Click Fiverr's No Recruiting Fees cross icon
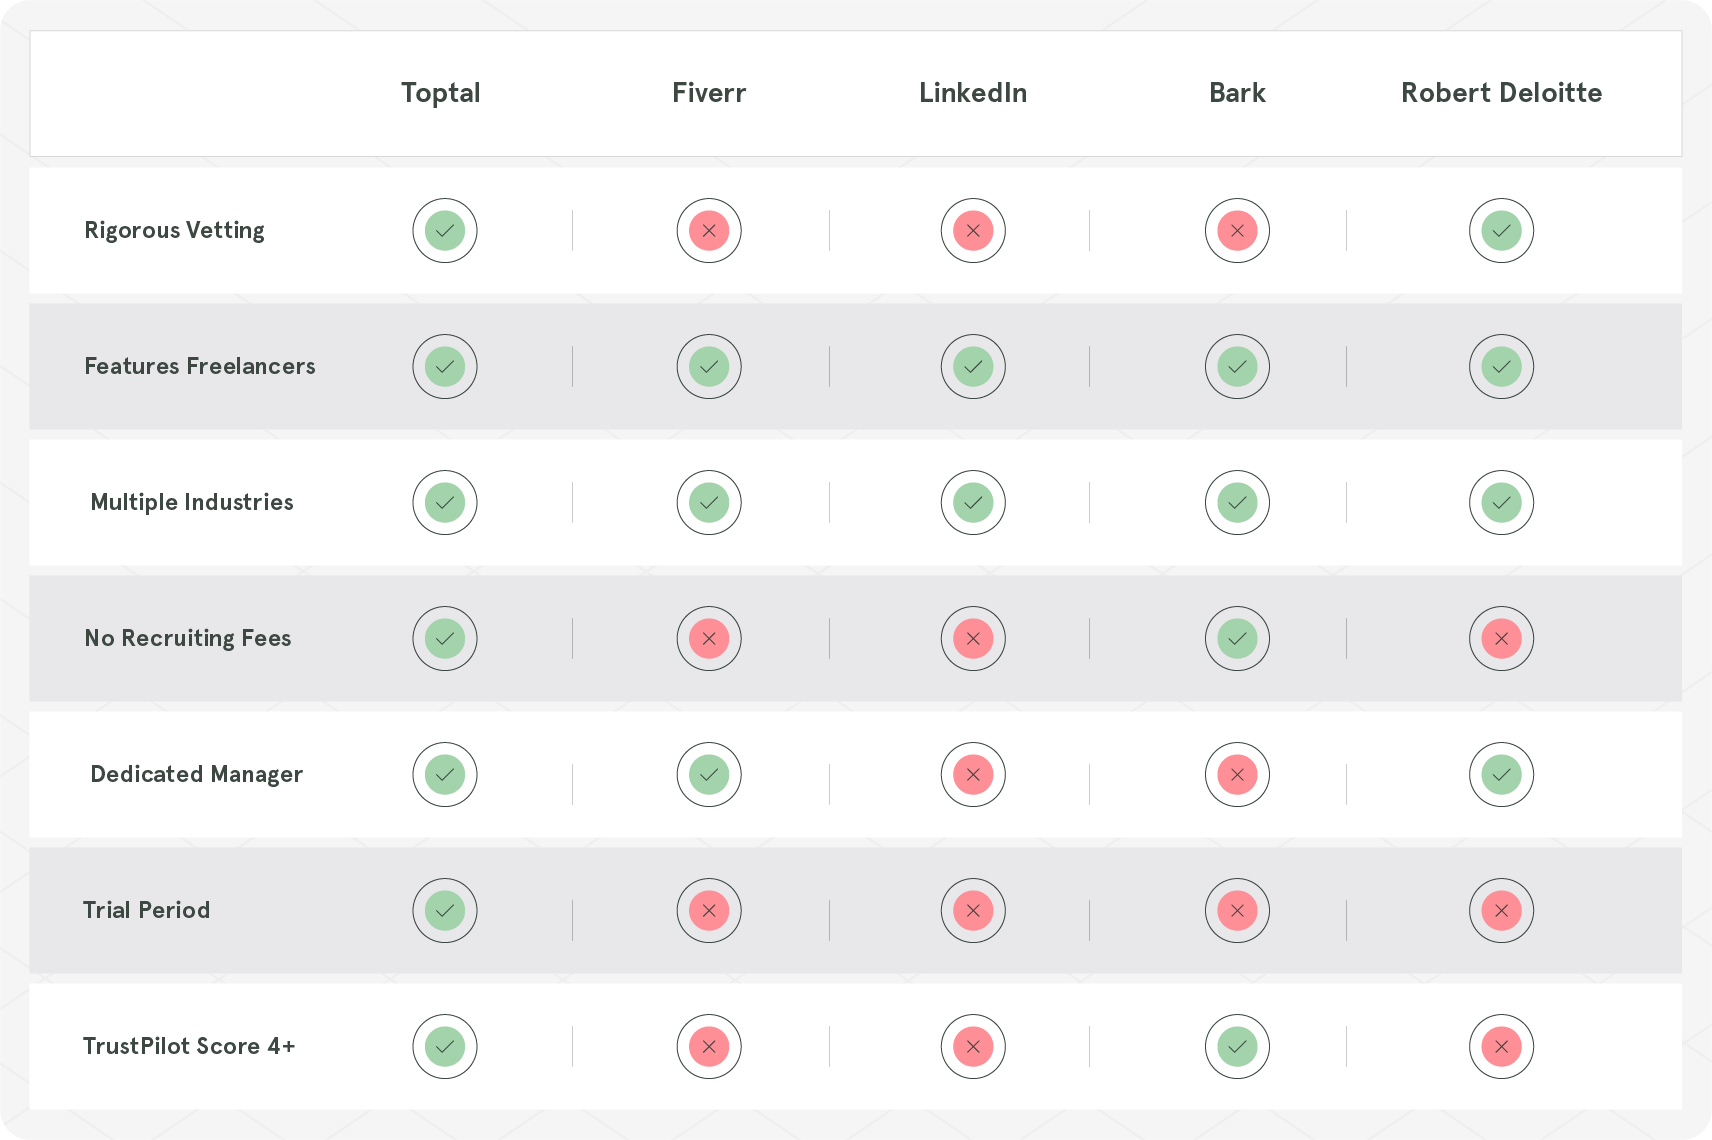The width and height of the screenshot is (1712, 1140). 709,639
